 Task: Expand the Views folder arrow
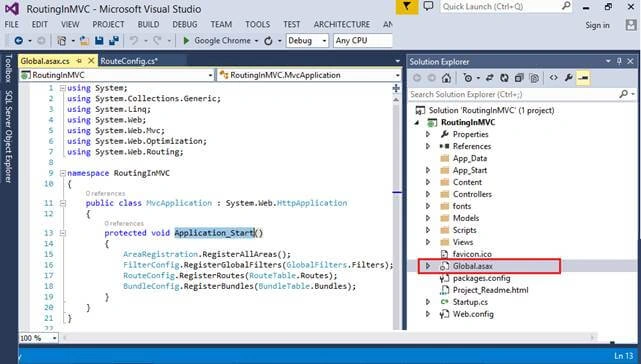point(428,242)
